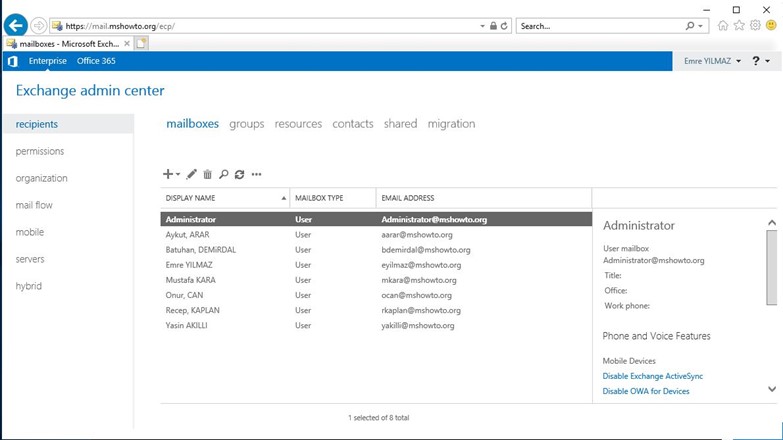Click the Office logo icon in blue bar

coord(13,61)
